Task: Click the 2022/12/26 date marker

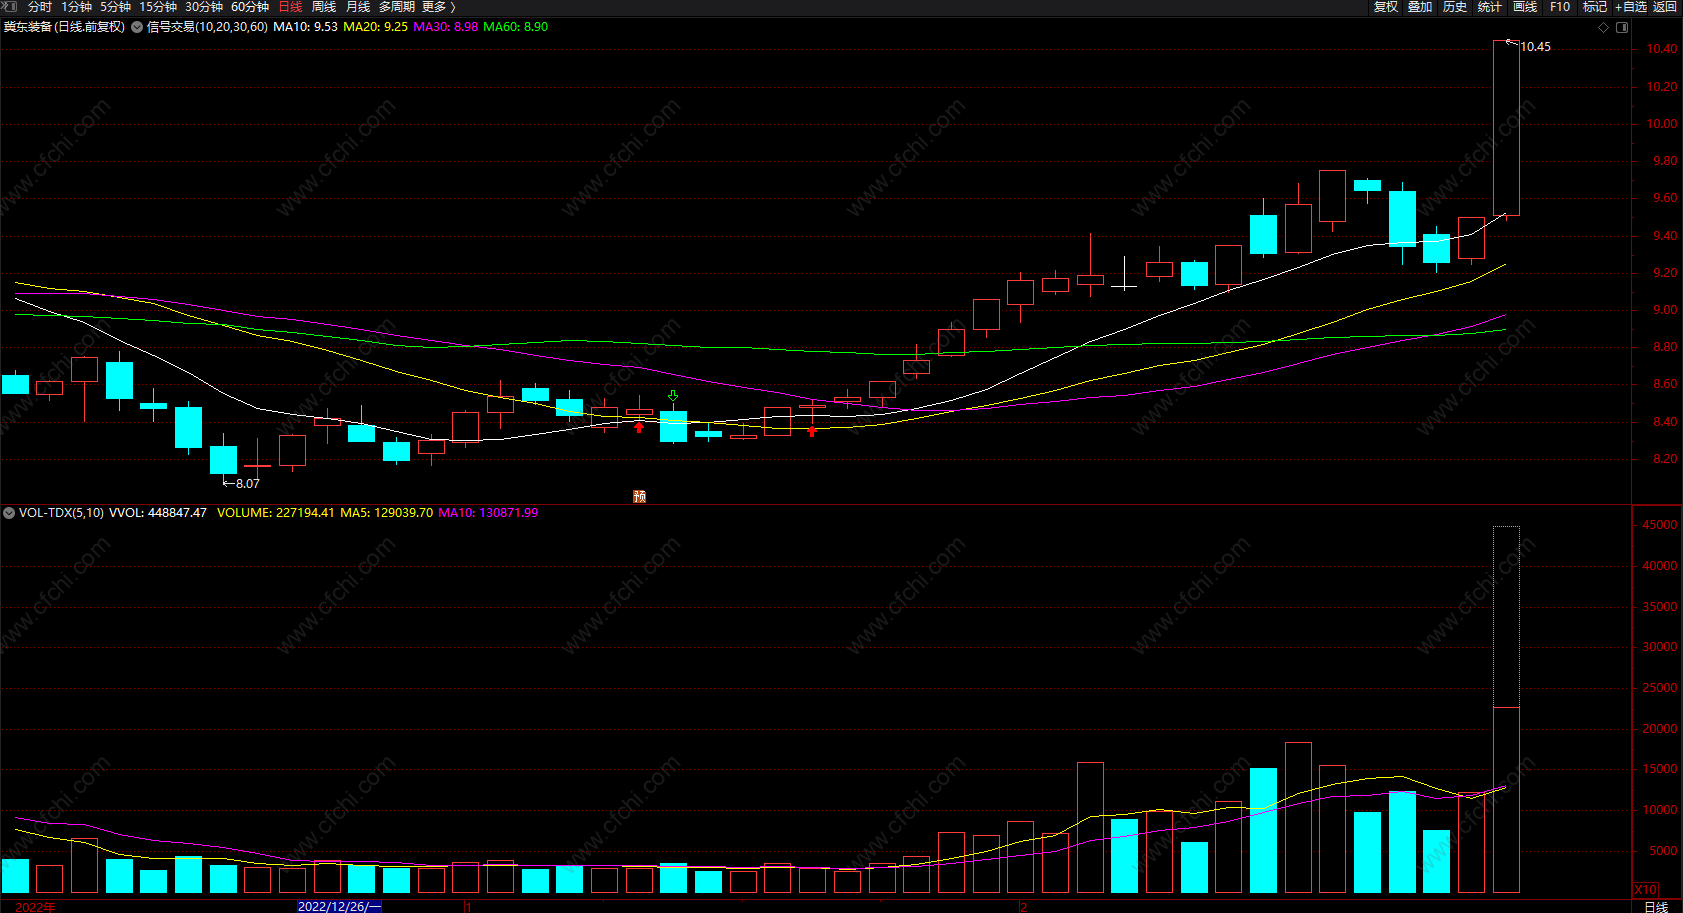Action: click(339, 907)
